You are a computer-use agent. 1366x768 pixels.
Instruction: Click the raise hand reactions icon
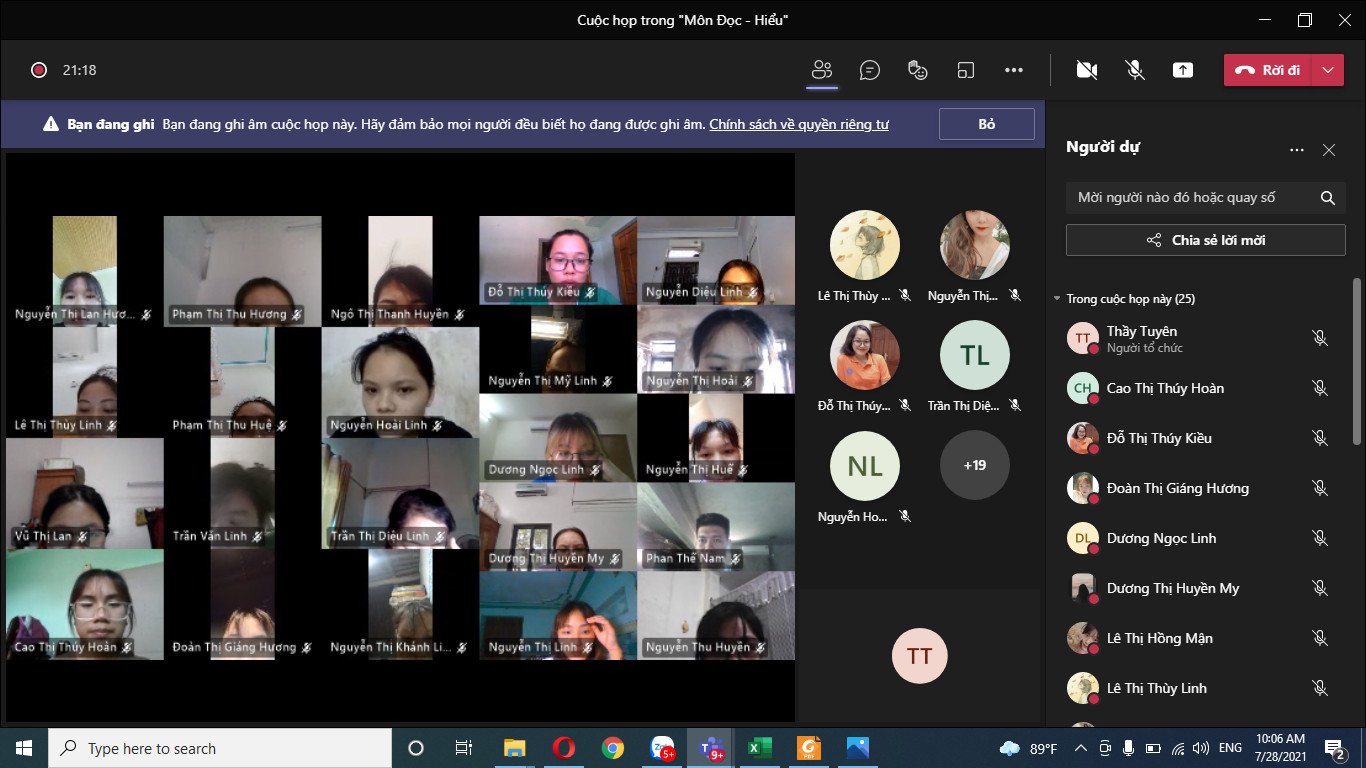[x=917, y=70]
